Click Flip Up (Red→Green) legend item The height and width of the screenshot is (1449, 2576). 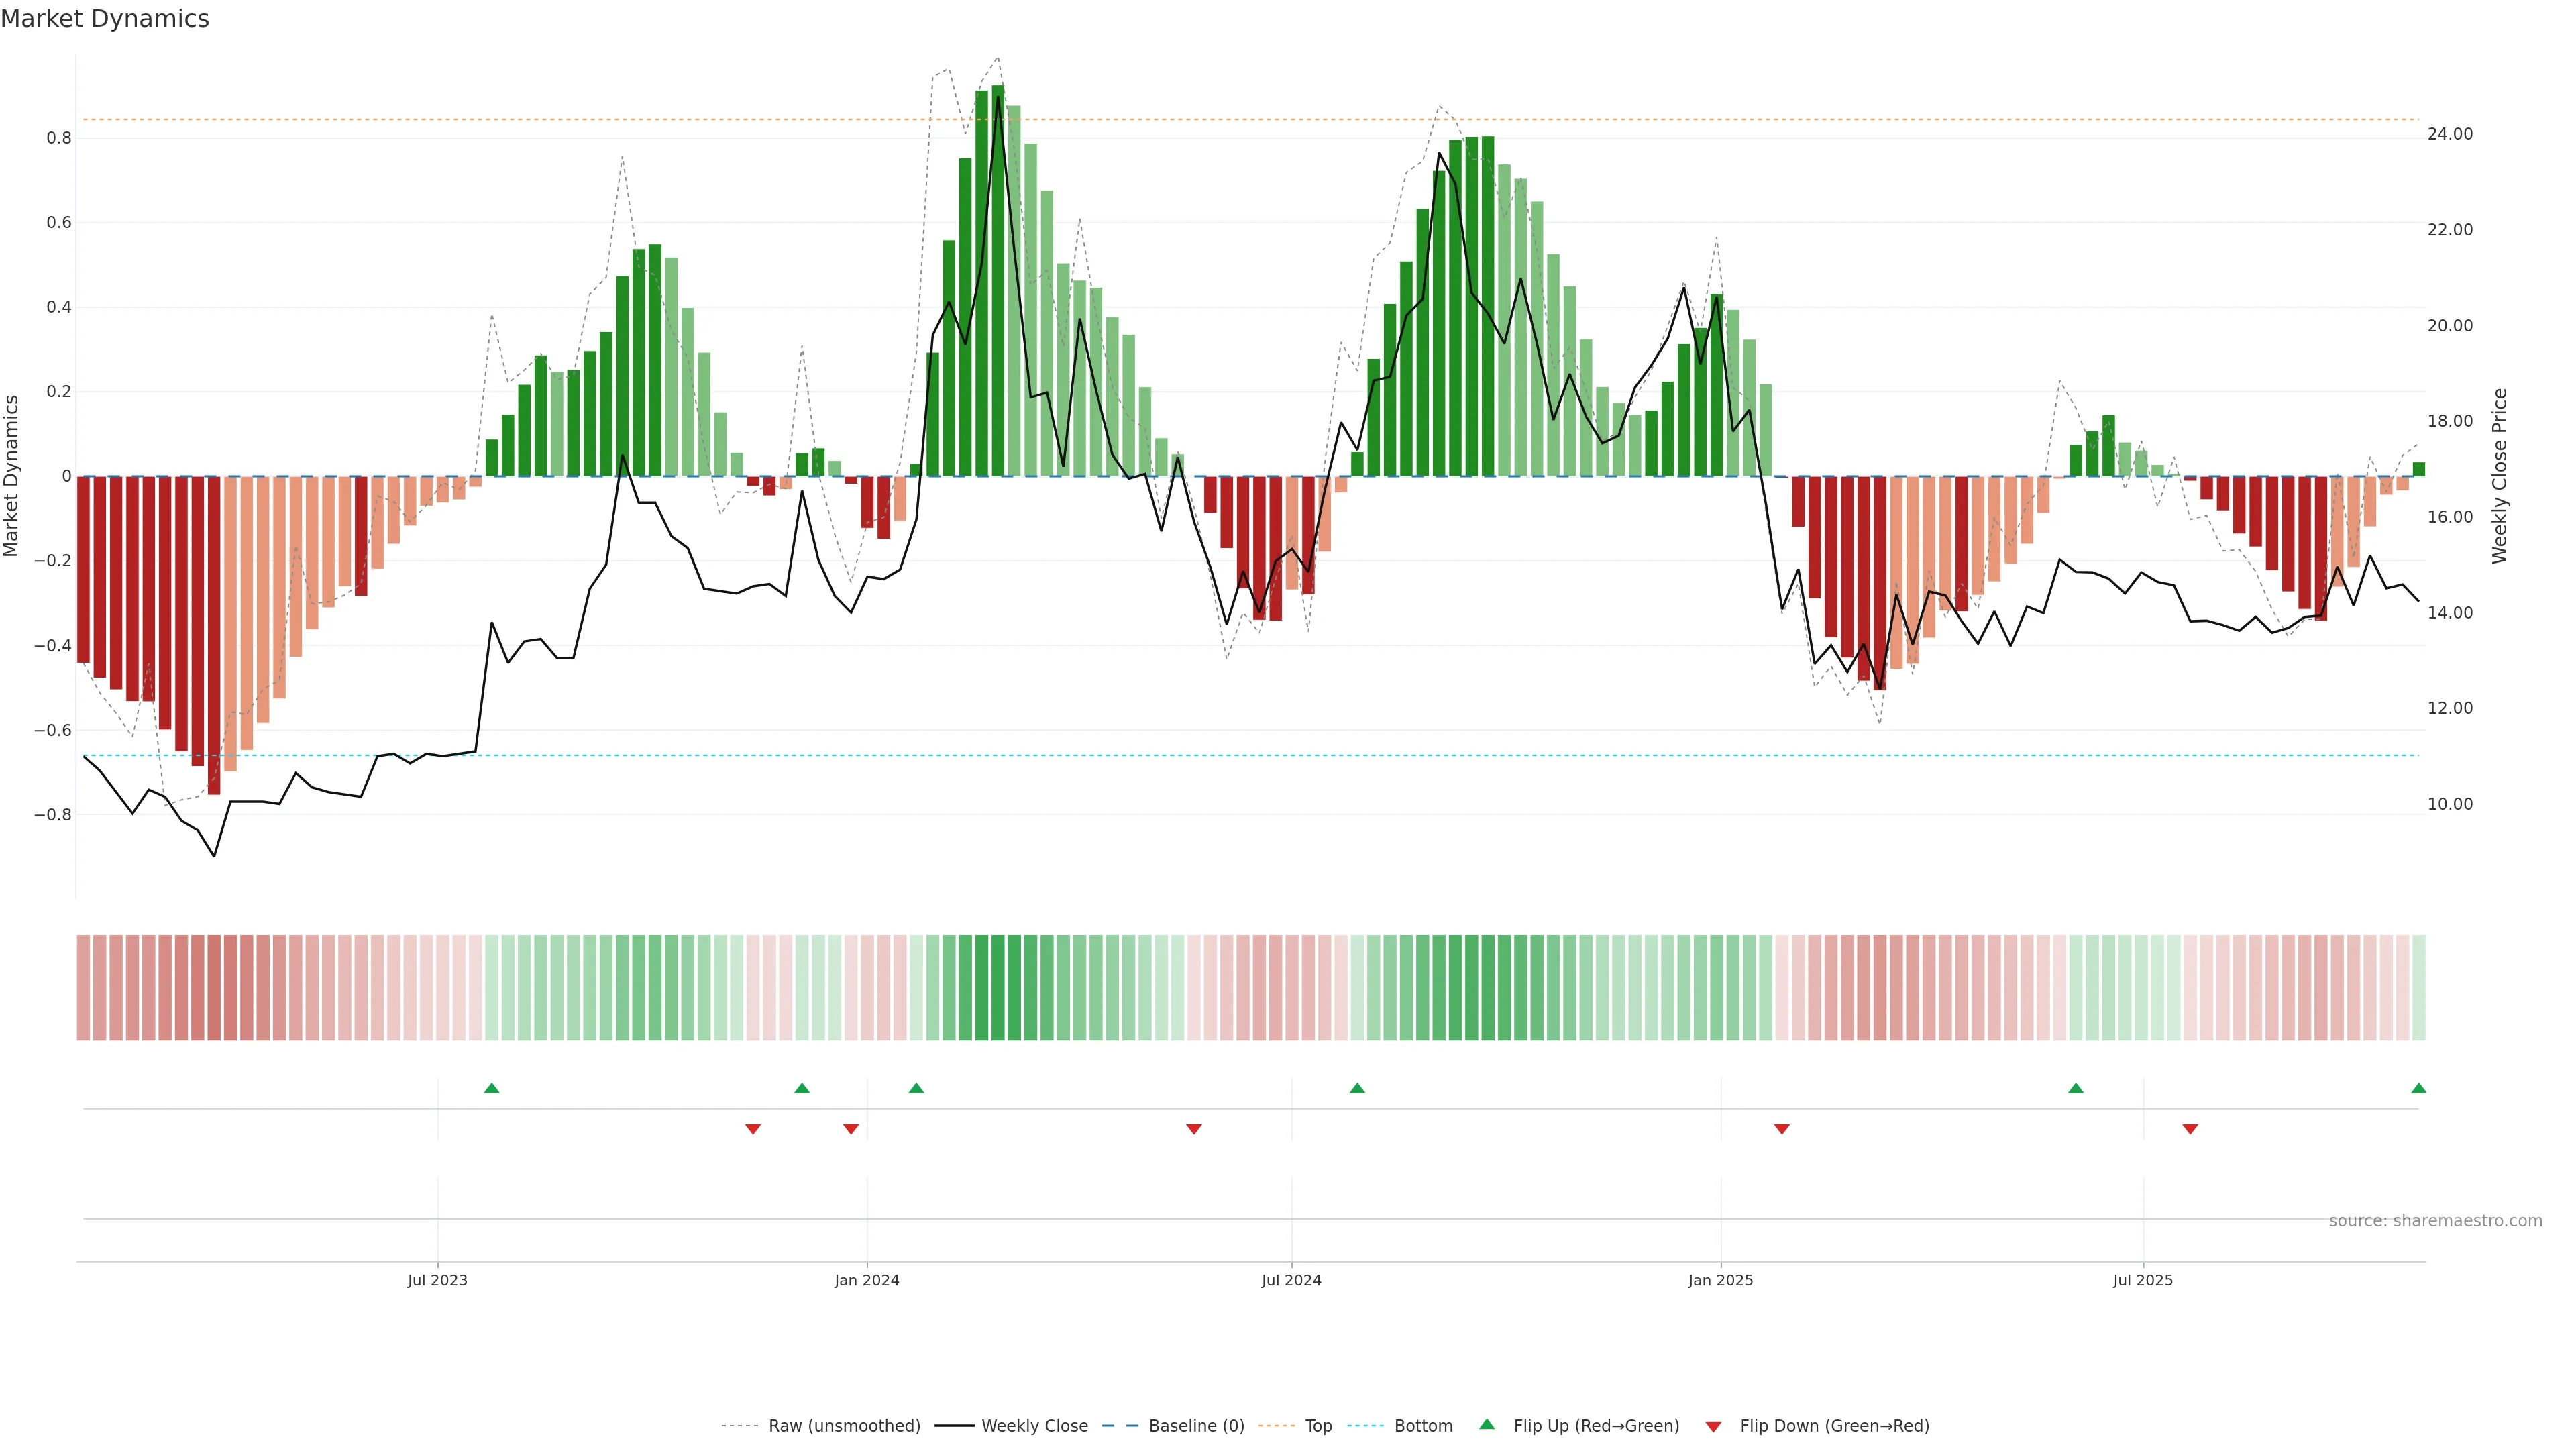click(x=1596, y=1426)
